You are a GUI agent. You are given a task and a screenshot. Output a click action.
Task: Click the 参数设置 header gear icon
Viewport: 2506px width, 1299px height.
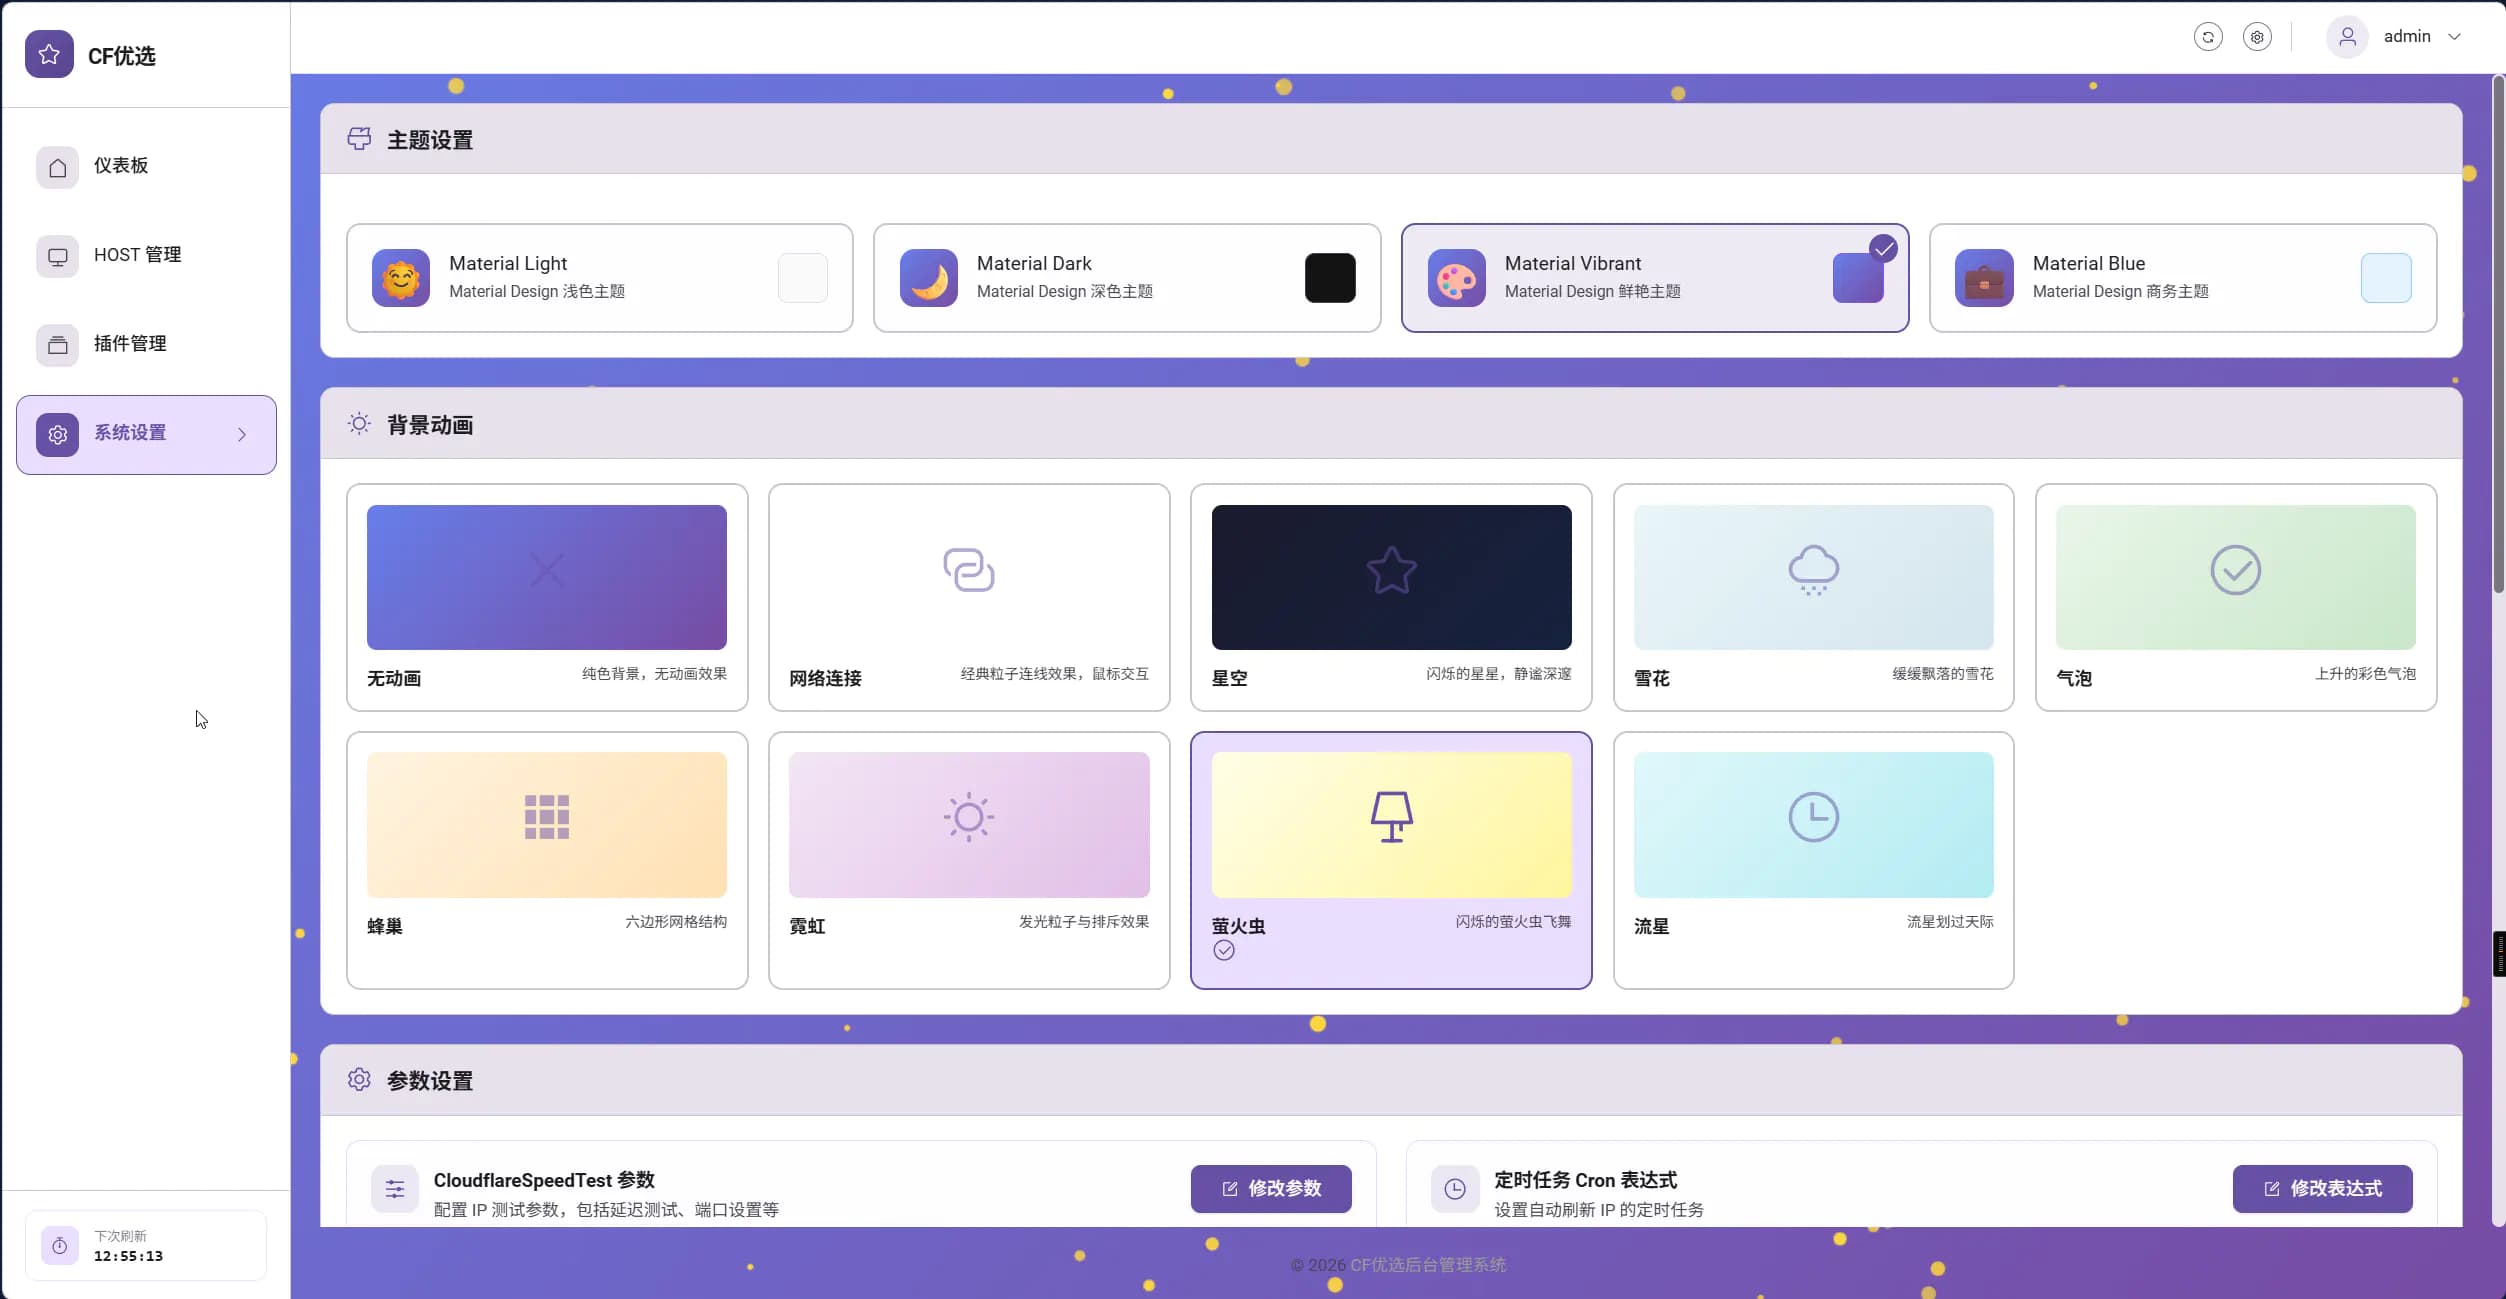[x=359, y=1080]
